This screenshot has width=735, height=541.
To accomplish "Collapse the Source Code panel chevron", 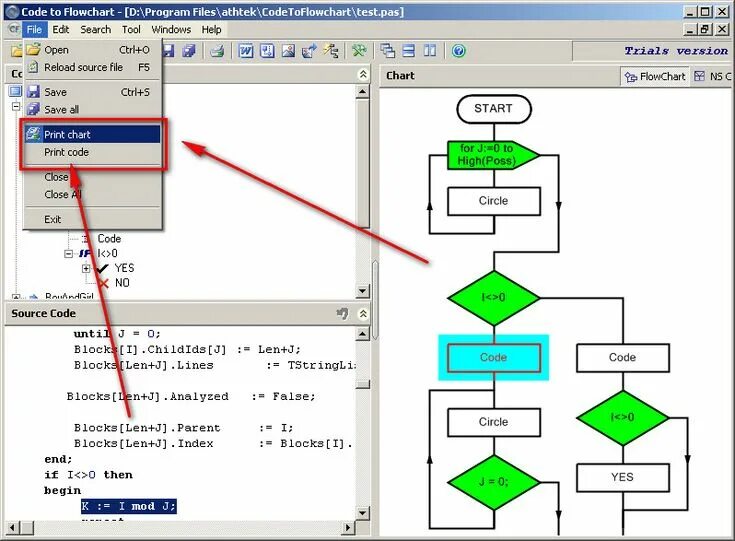I will 363,314.
